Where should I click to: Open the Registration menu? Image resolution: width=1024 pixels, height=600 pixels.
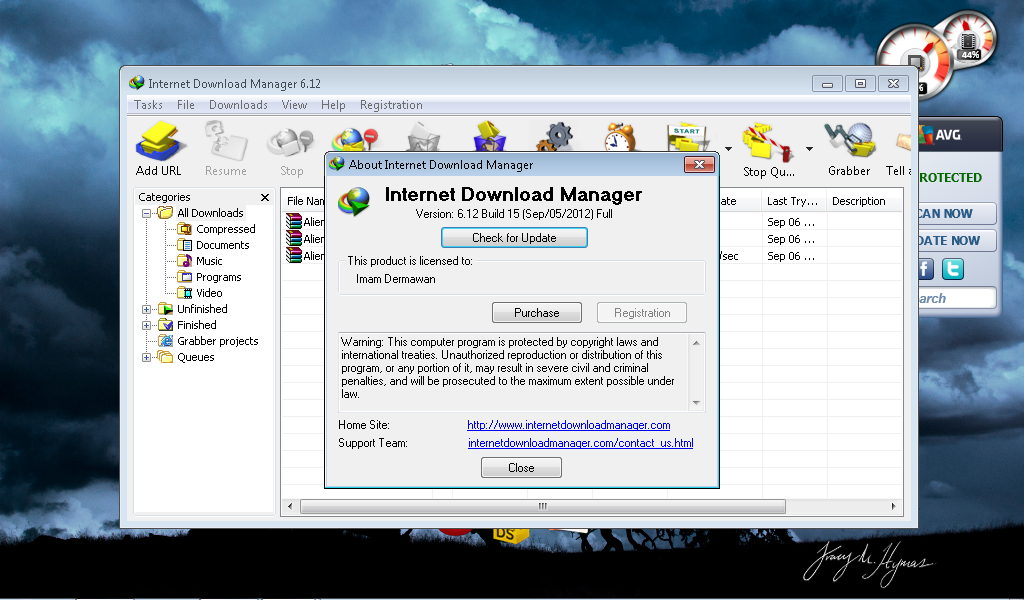point(391,104)
